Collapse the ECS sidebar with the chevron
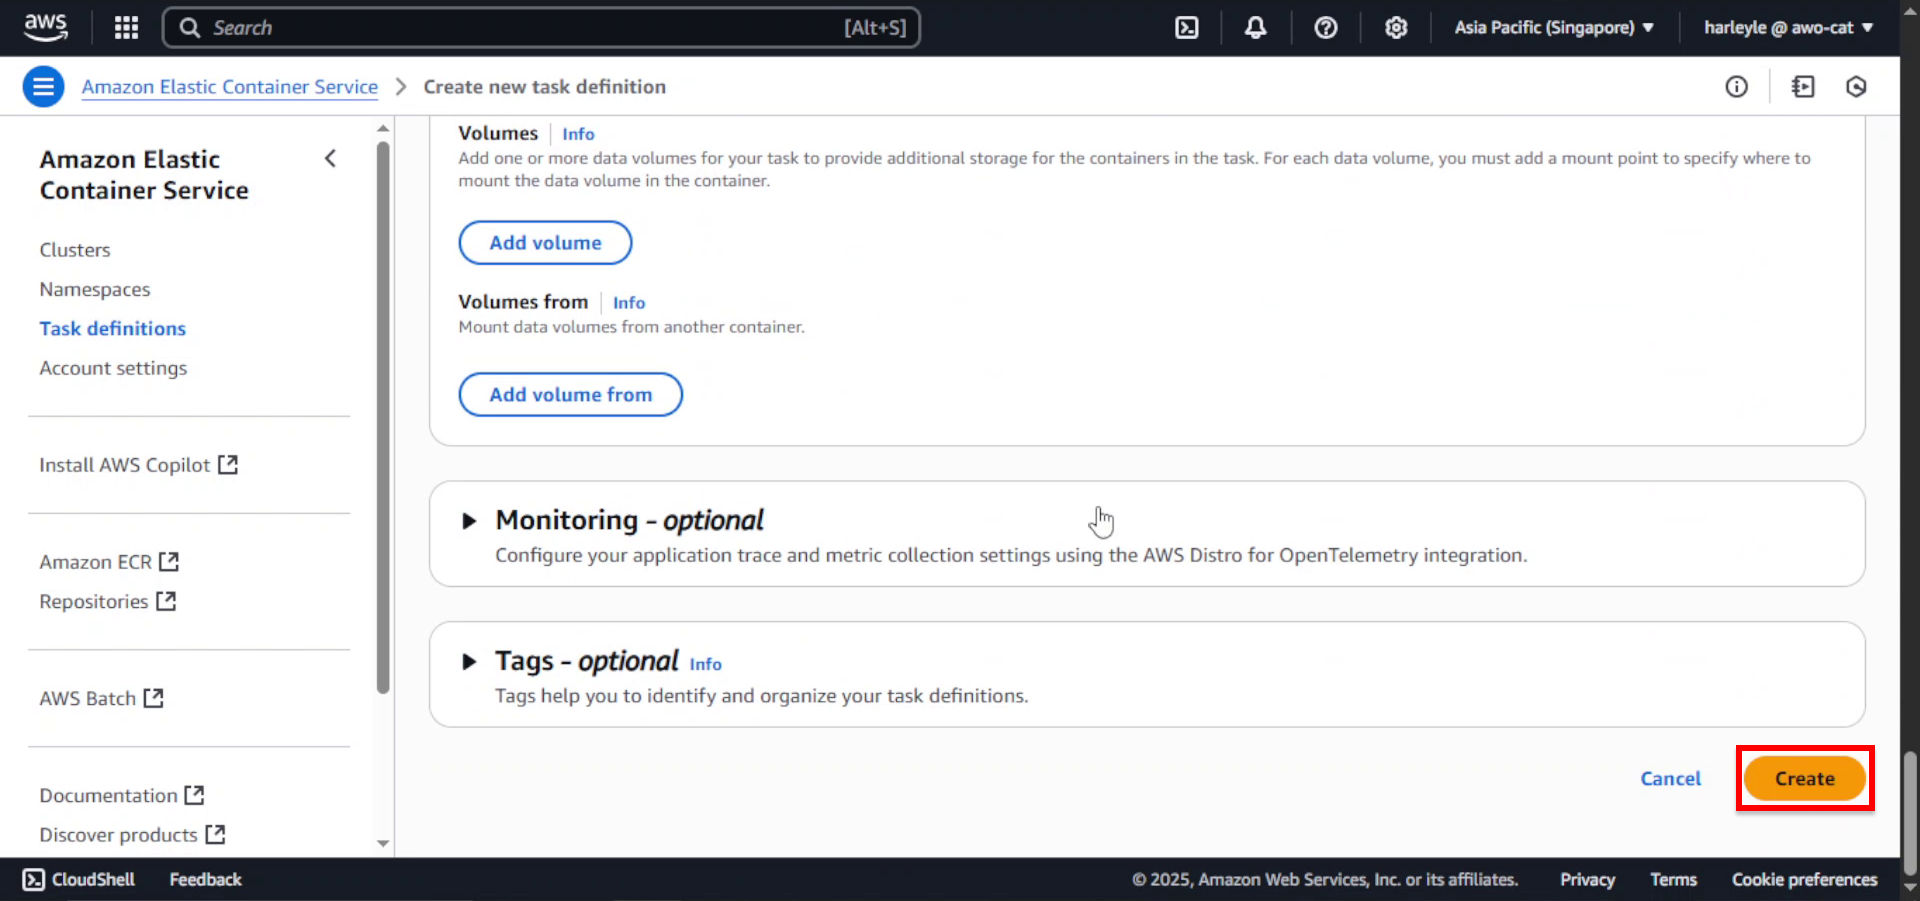 pyautogui.click(x=330, y=158)
